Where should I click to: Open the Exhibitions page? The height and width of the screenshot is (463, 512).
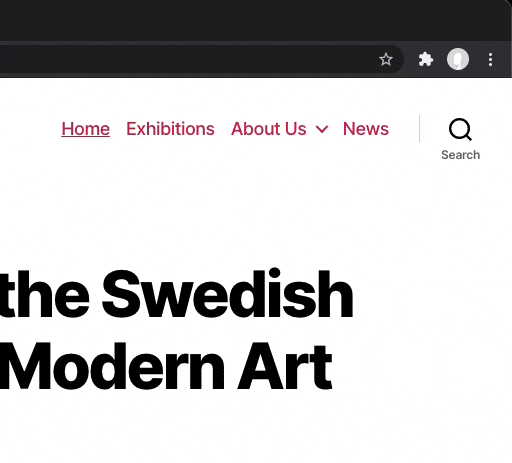point(170,129)
